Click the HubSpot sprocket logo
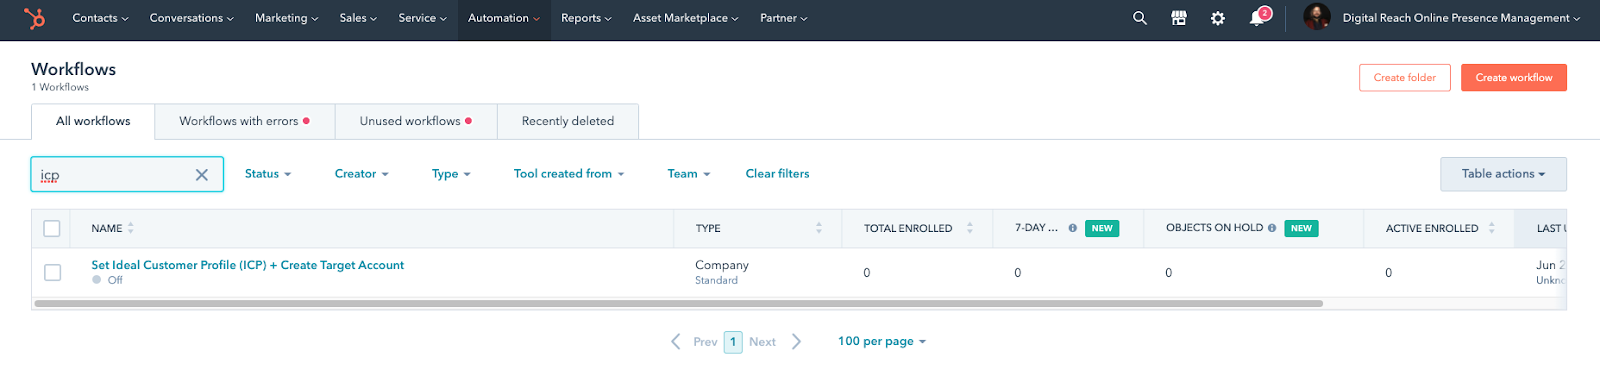This screenshot has height=370, width=1600. click(35, 18)
